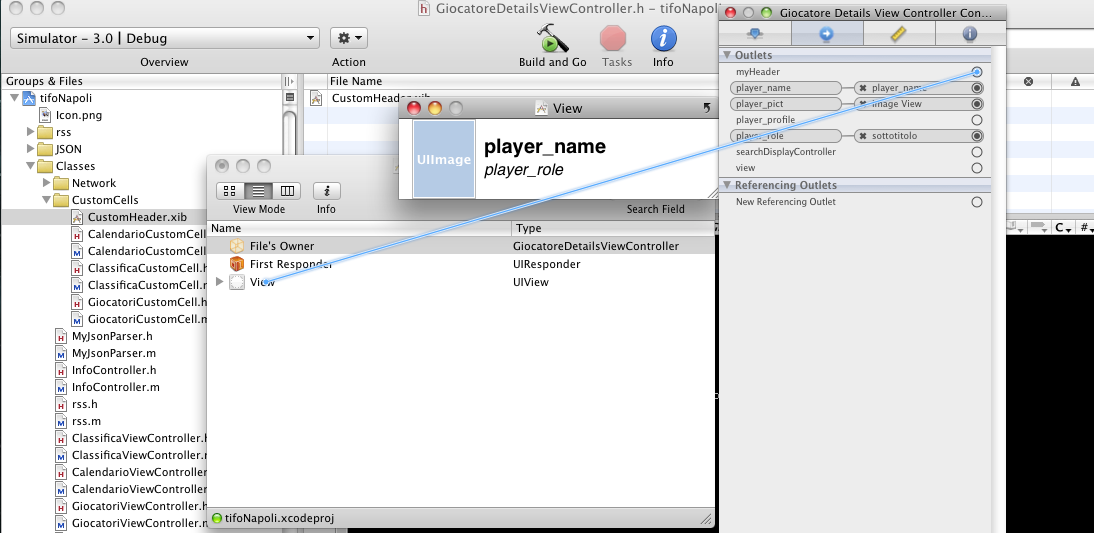Viewport: 1094px width, 533px height.
Task: Click the searchDisplayController outlet circle
Action: coord(977,152)
